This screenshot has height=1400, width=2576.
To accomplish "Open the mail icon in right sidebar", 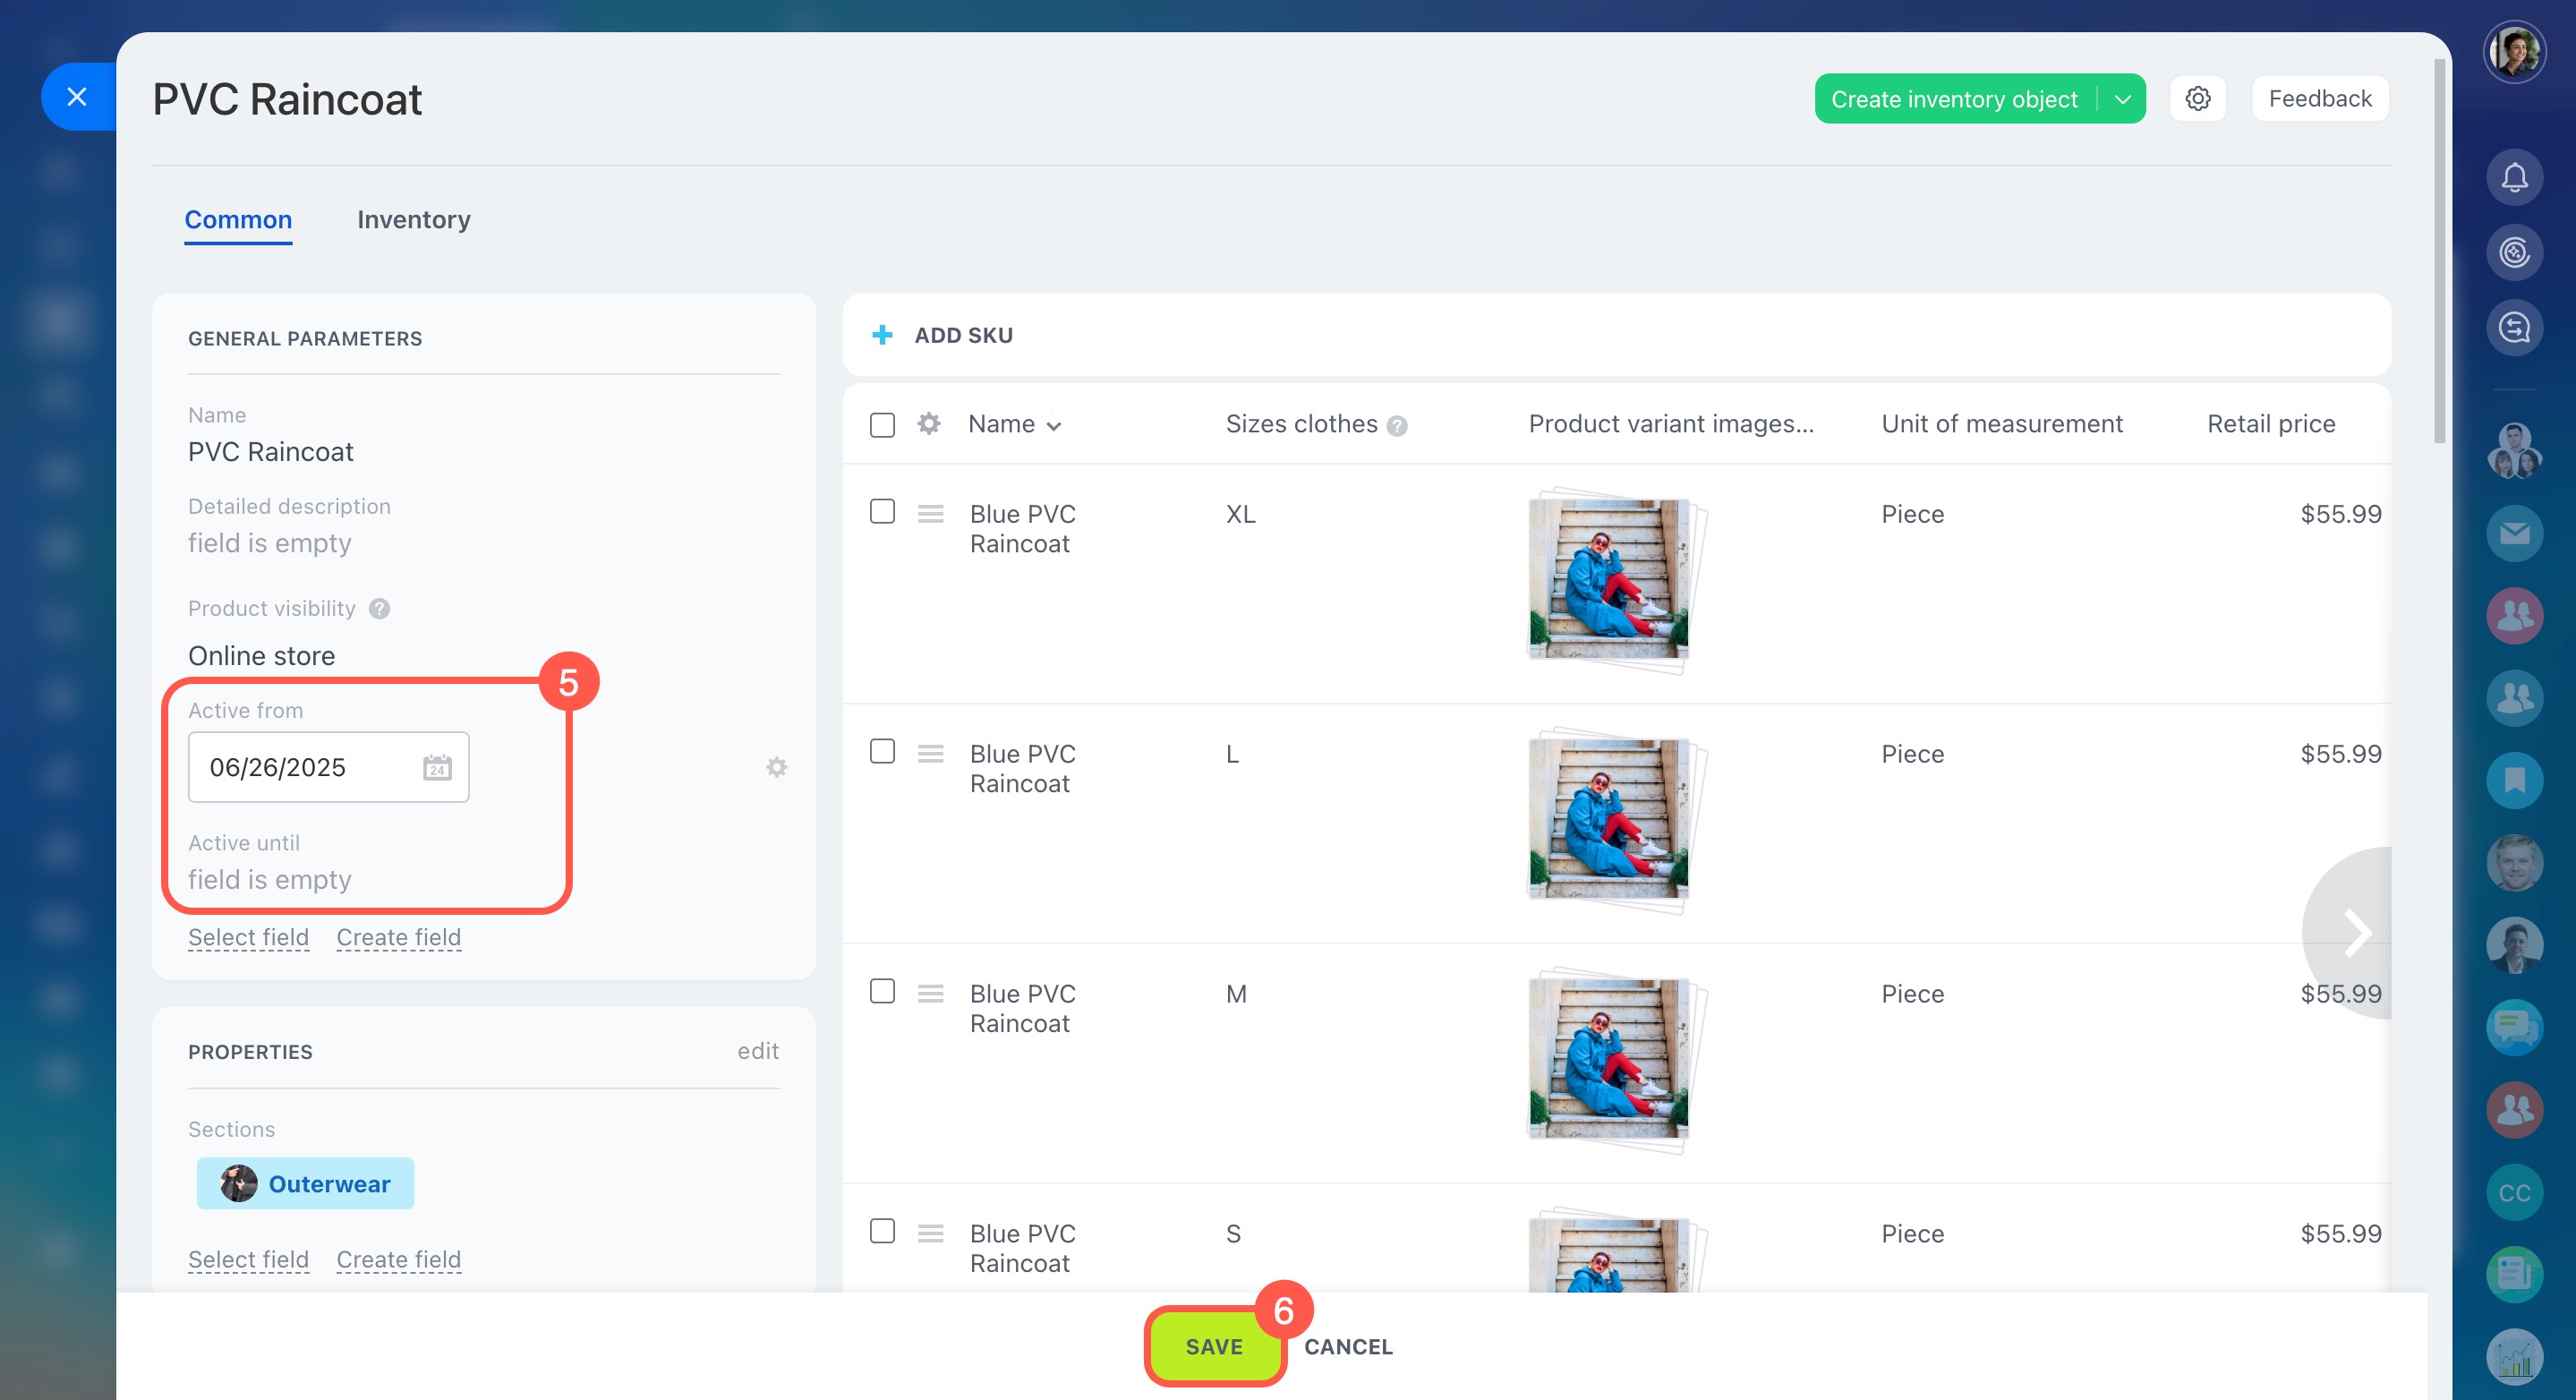I will tap(2513, 533).
